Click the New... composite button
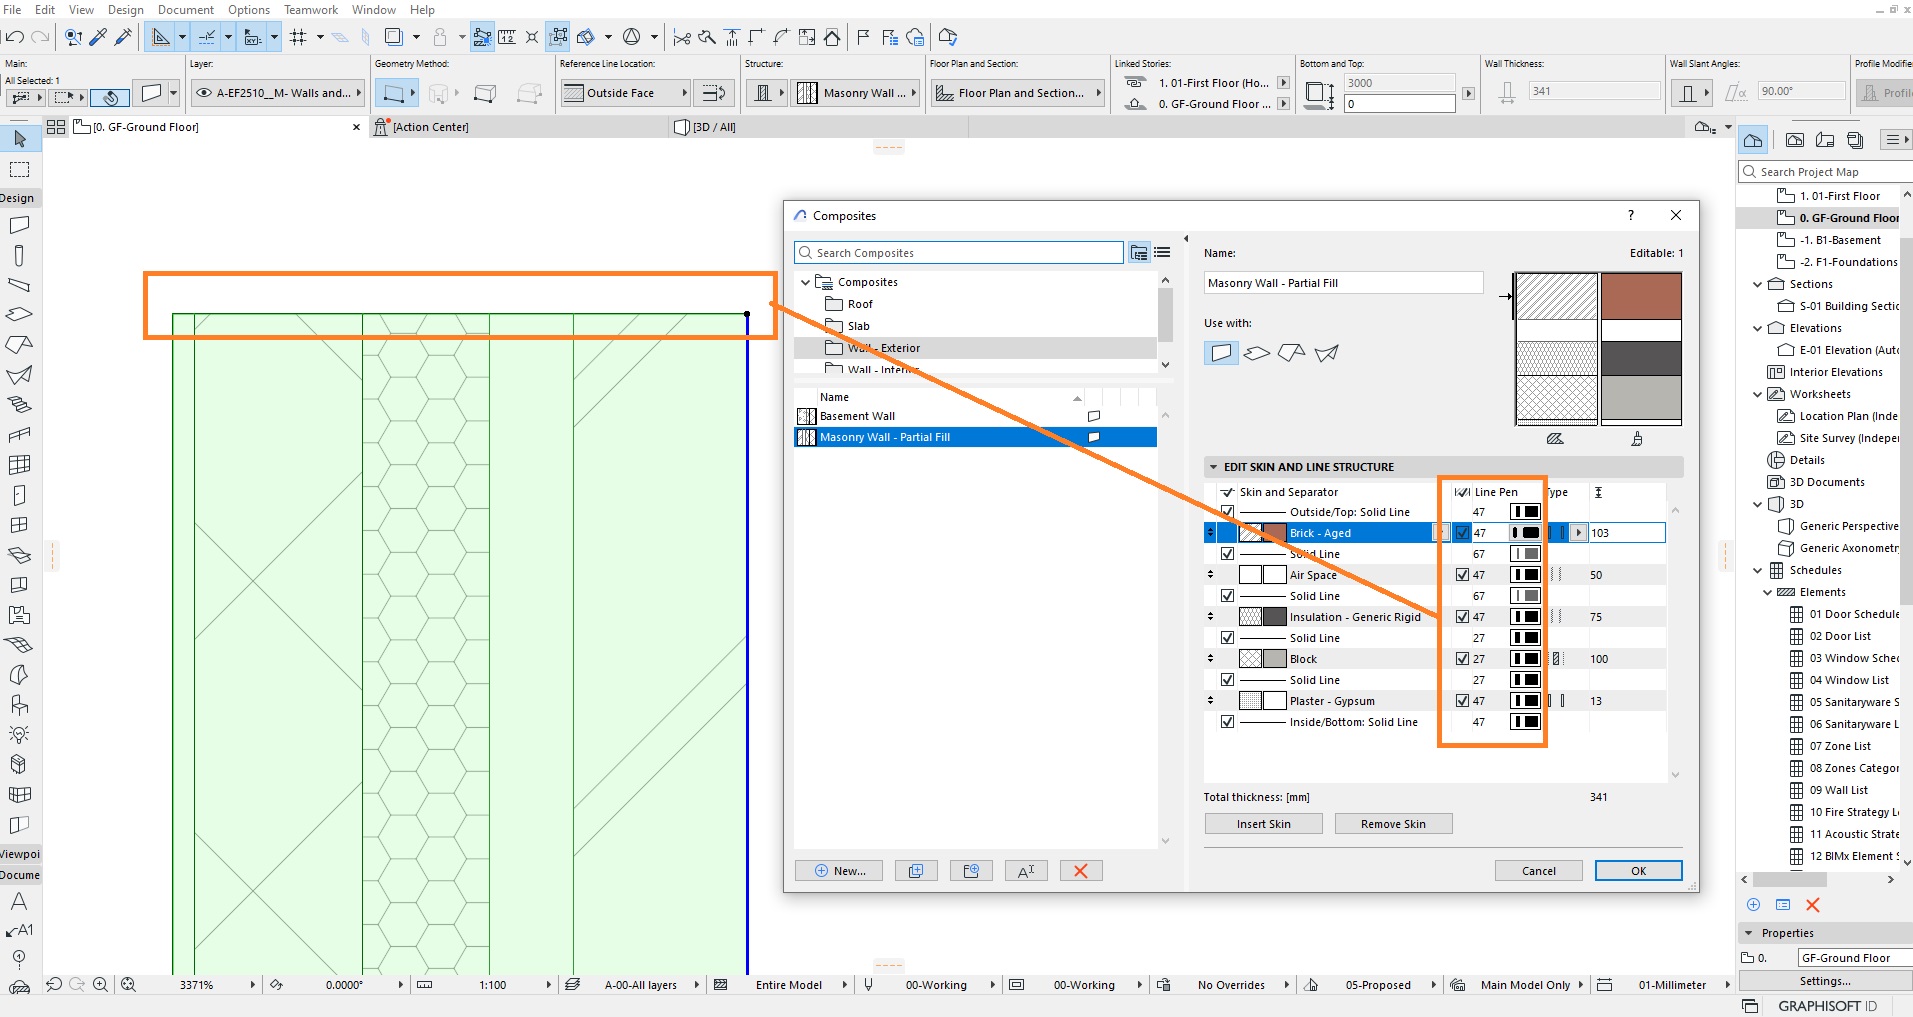This screenshot has height=1017, width=1913. pos(839,871)
